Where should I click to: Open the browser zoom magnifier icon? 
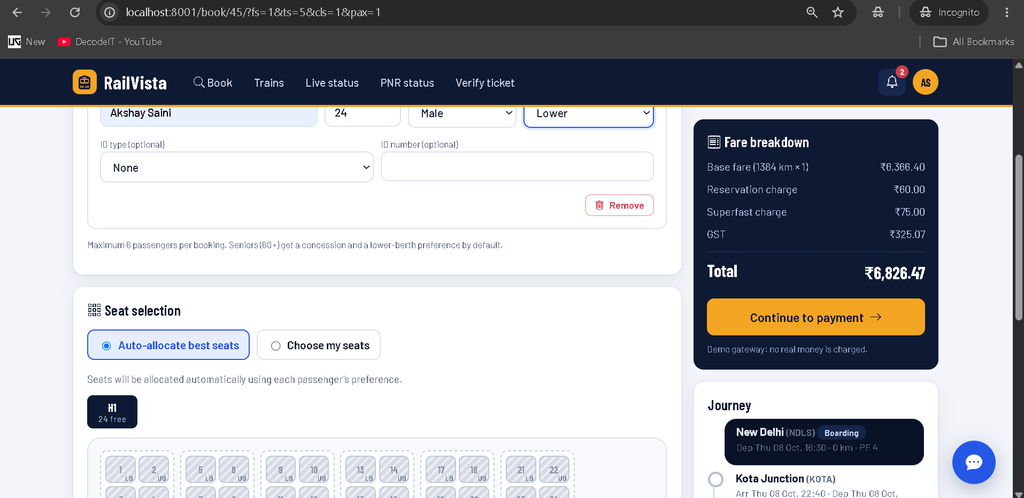tap(812, 12)
